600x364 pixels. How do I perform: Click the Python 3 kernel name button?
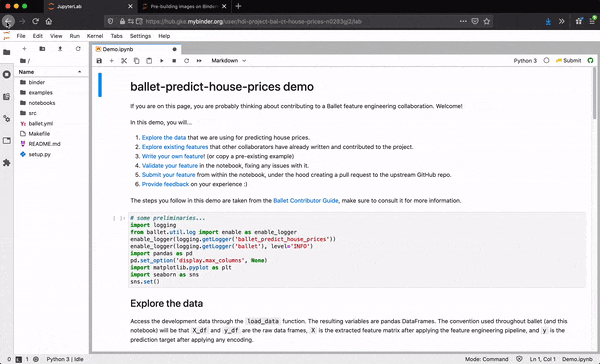point(525,60)
